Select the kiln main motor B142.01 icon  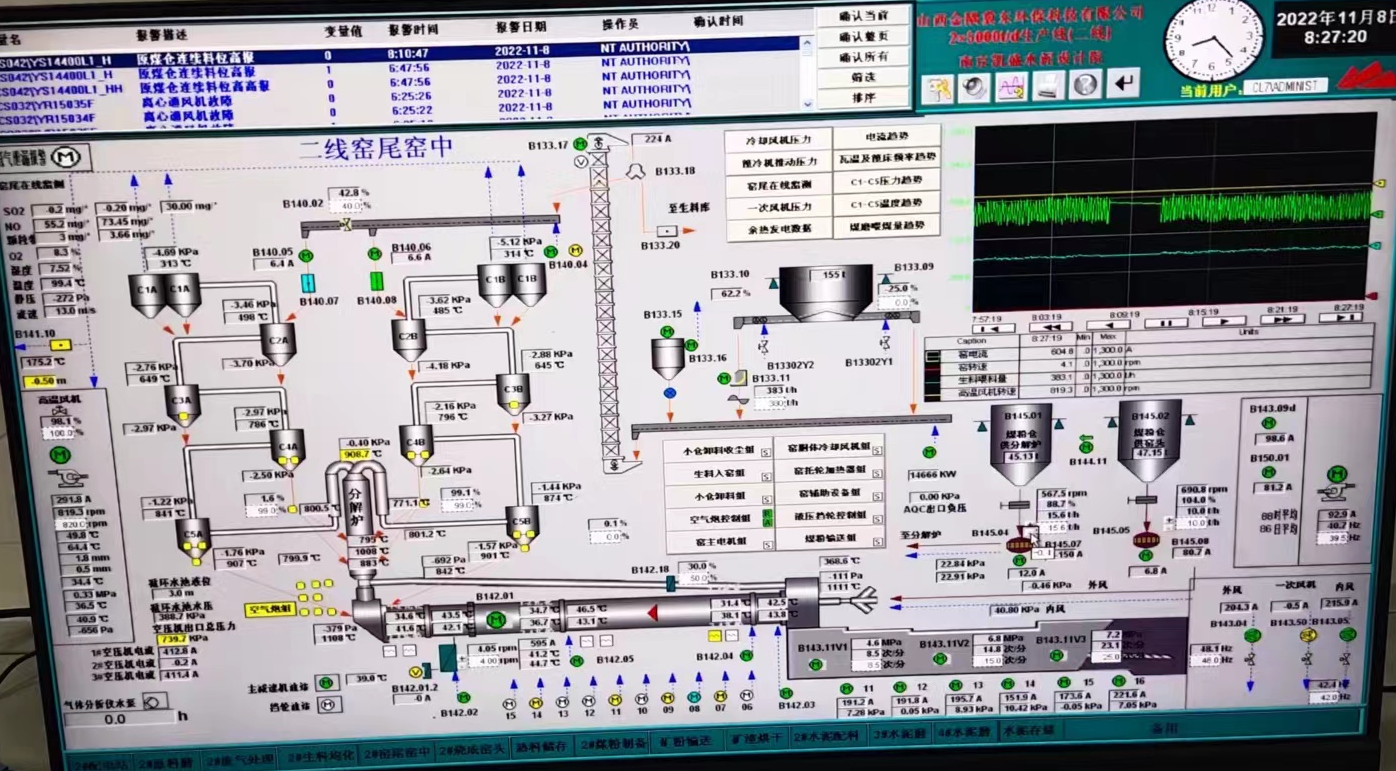point(496,621)
